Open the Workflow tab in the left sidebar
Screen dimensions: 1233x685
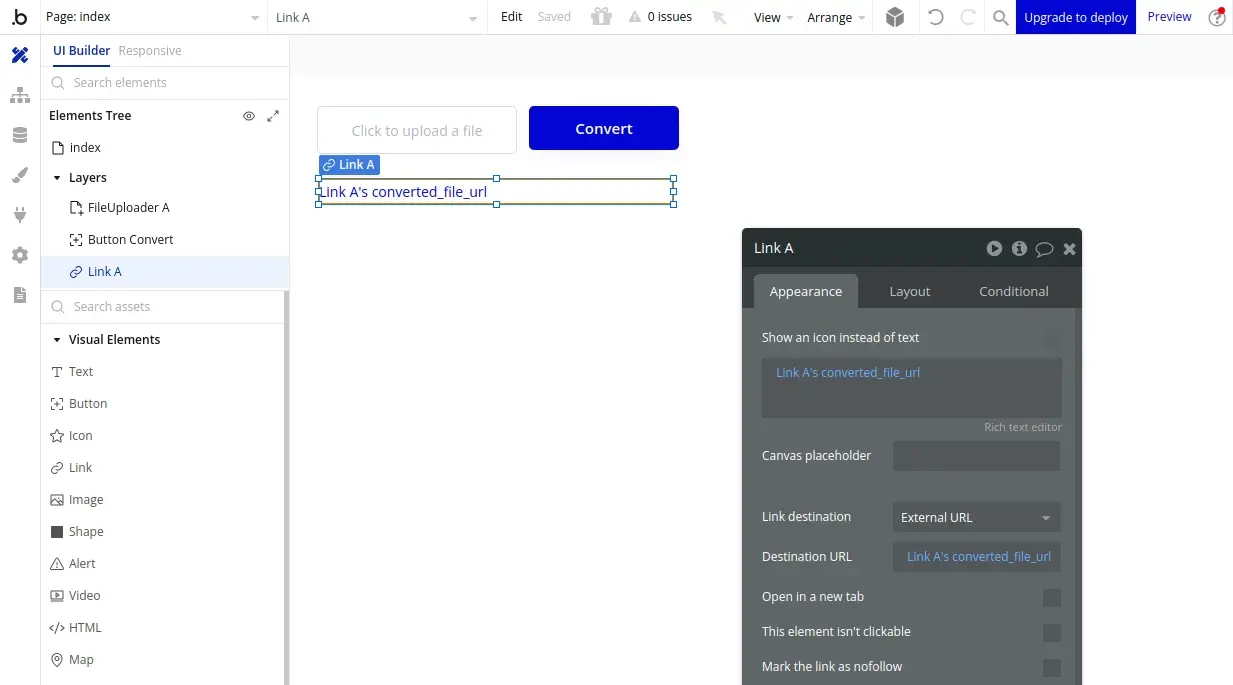pos(19,95)
